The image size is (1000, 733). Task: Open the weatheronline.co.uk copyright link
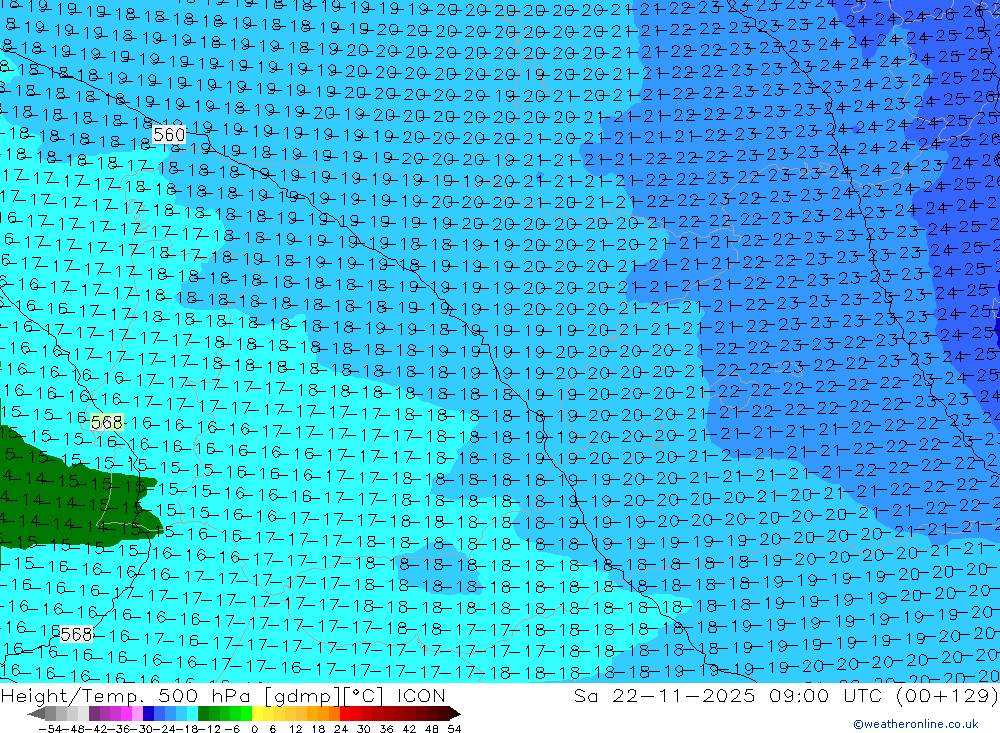point(915,723)
